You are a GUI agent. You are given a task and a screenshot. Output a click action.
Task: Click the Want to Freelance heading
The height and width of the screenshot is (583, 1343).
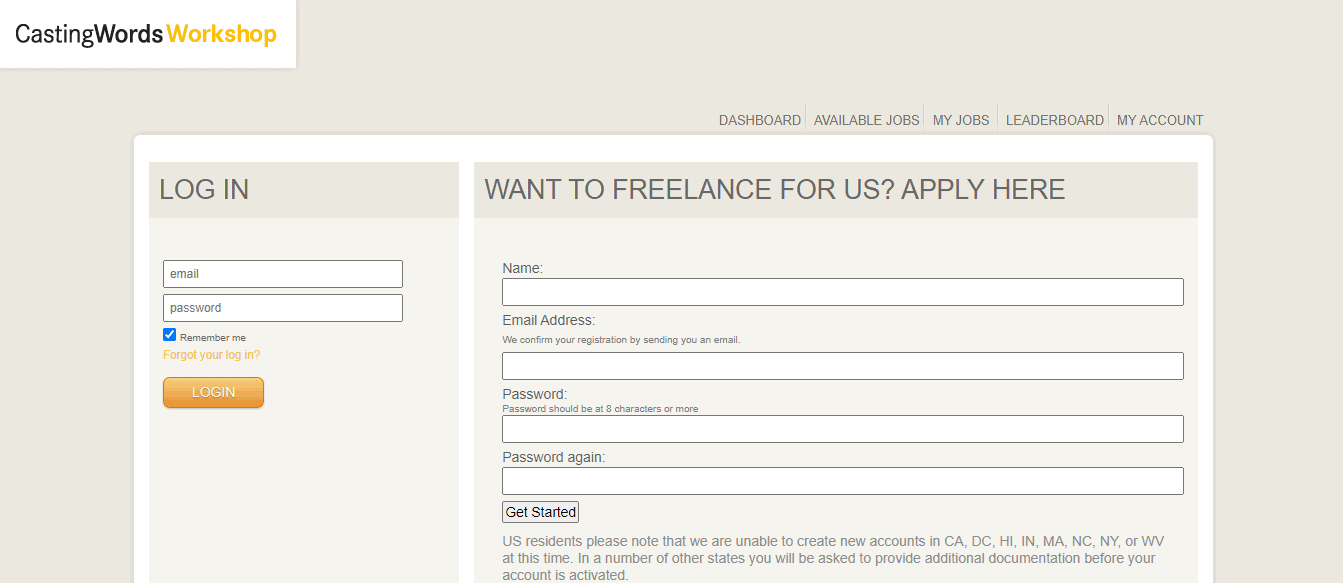point(775,190)
